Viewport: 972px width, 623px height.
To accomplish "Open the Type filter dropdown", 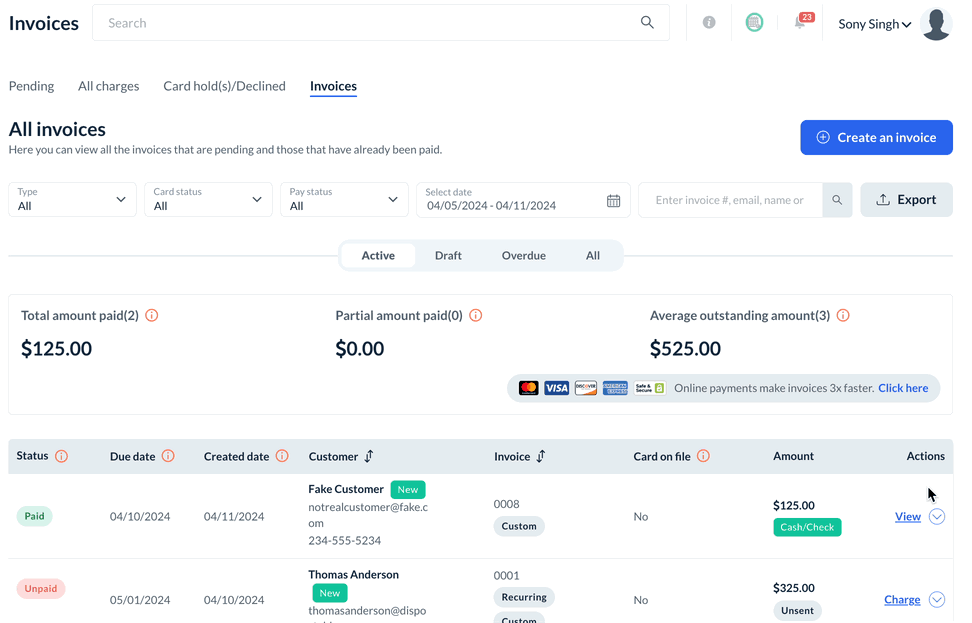I will pyautogui.click(x=72, y=199).
